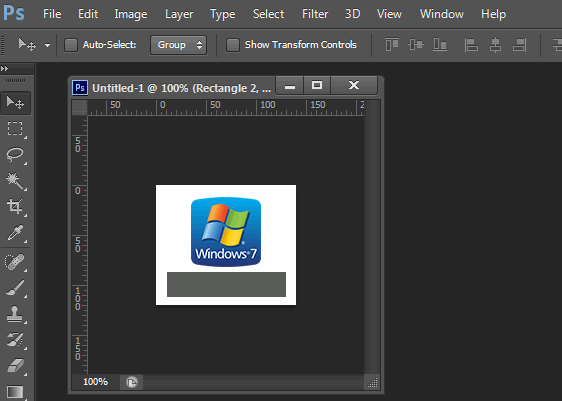Minimize the Untitled-1 document window
This screenshot has height=401, width=562.
pos(290,85)
